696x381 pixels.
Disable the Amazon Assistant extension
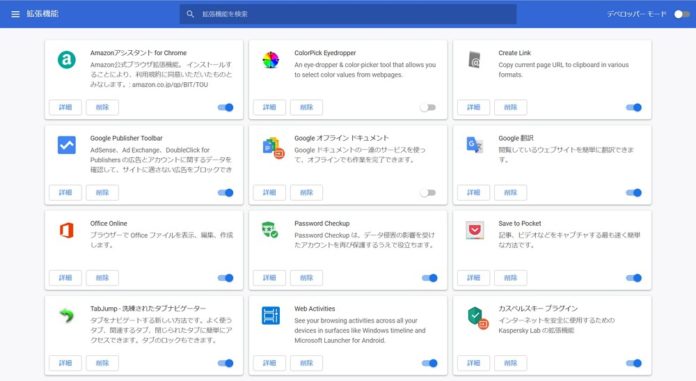(x=225, y=107)
